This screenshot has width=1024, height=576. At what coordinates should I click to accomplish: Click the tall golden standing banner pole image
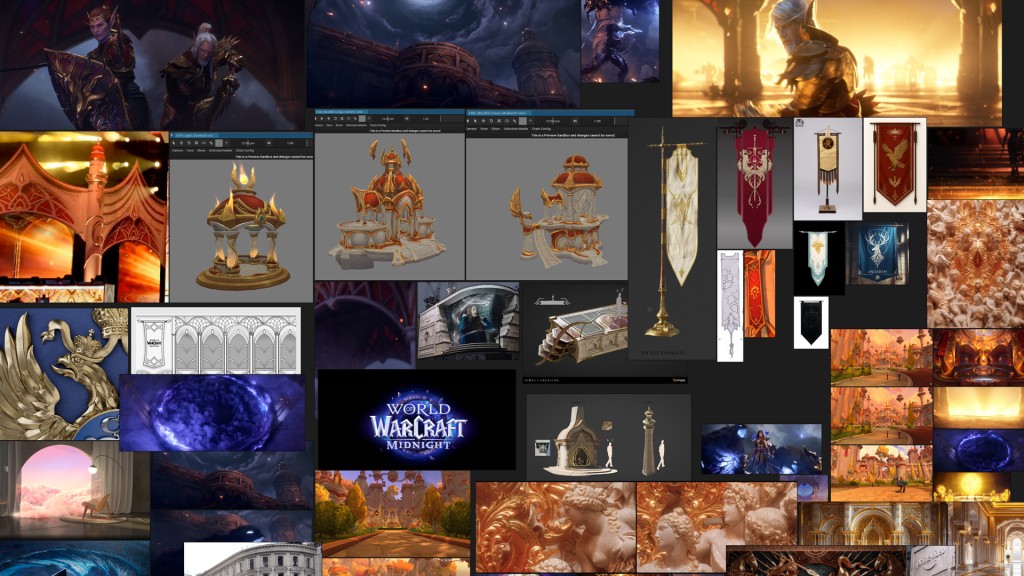(671, 240)
